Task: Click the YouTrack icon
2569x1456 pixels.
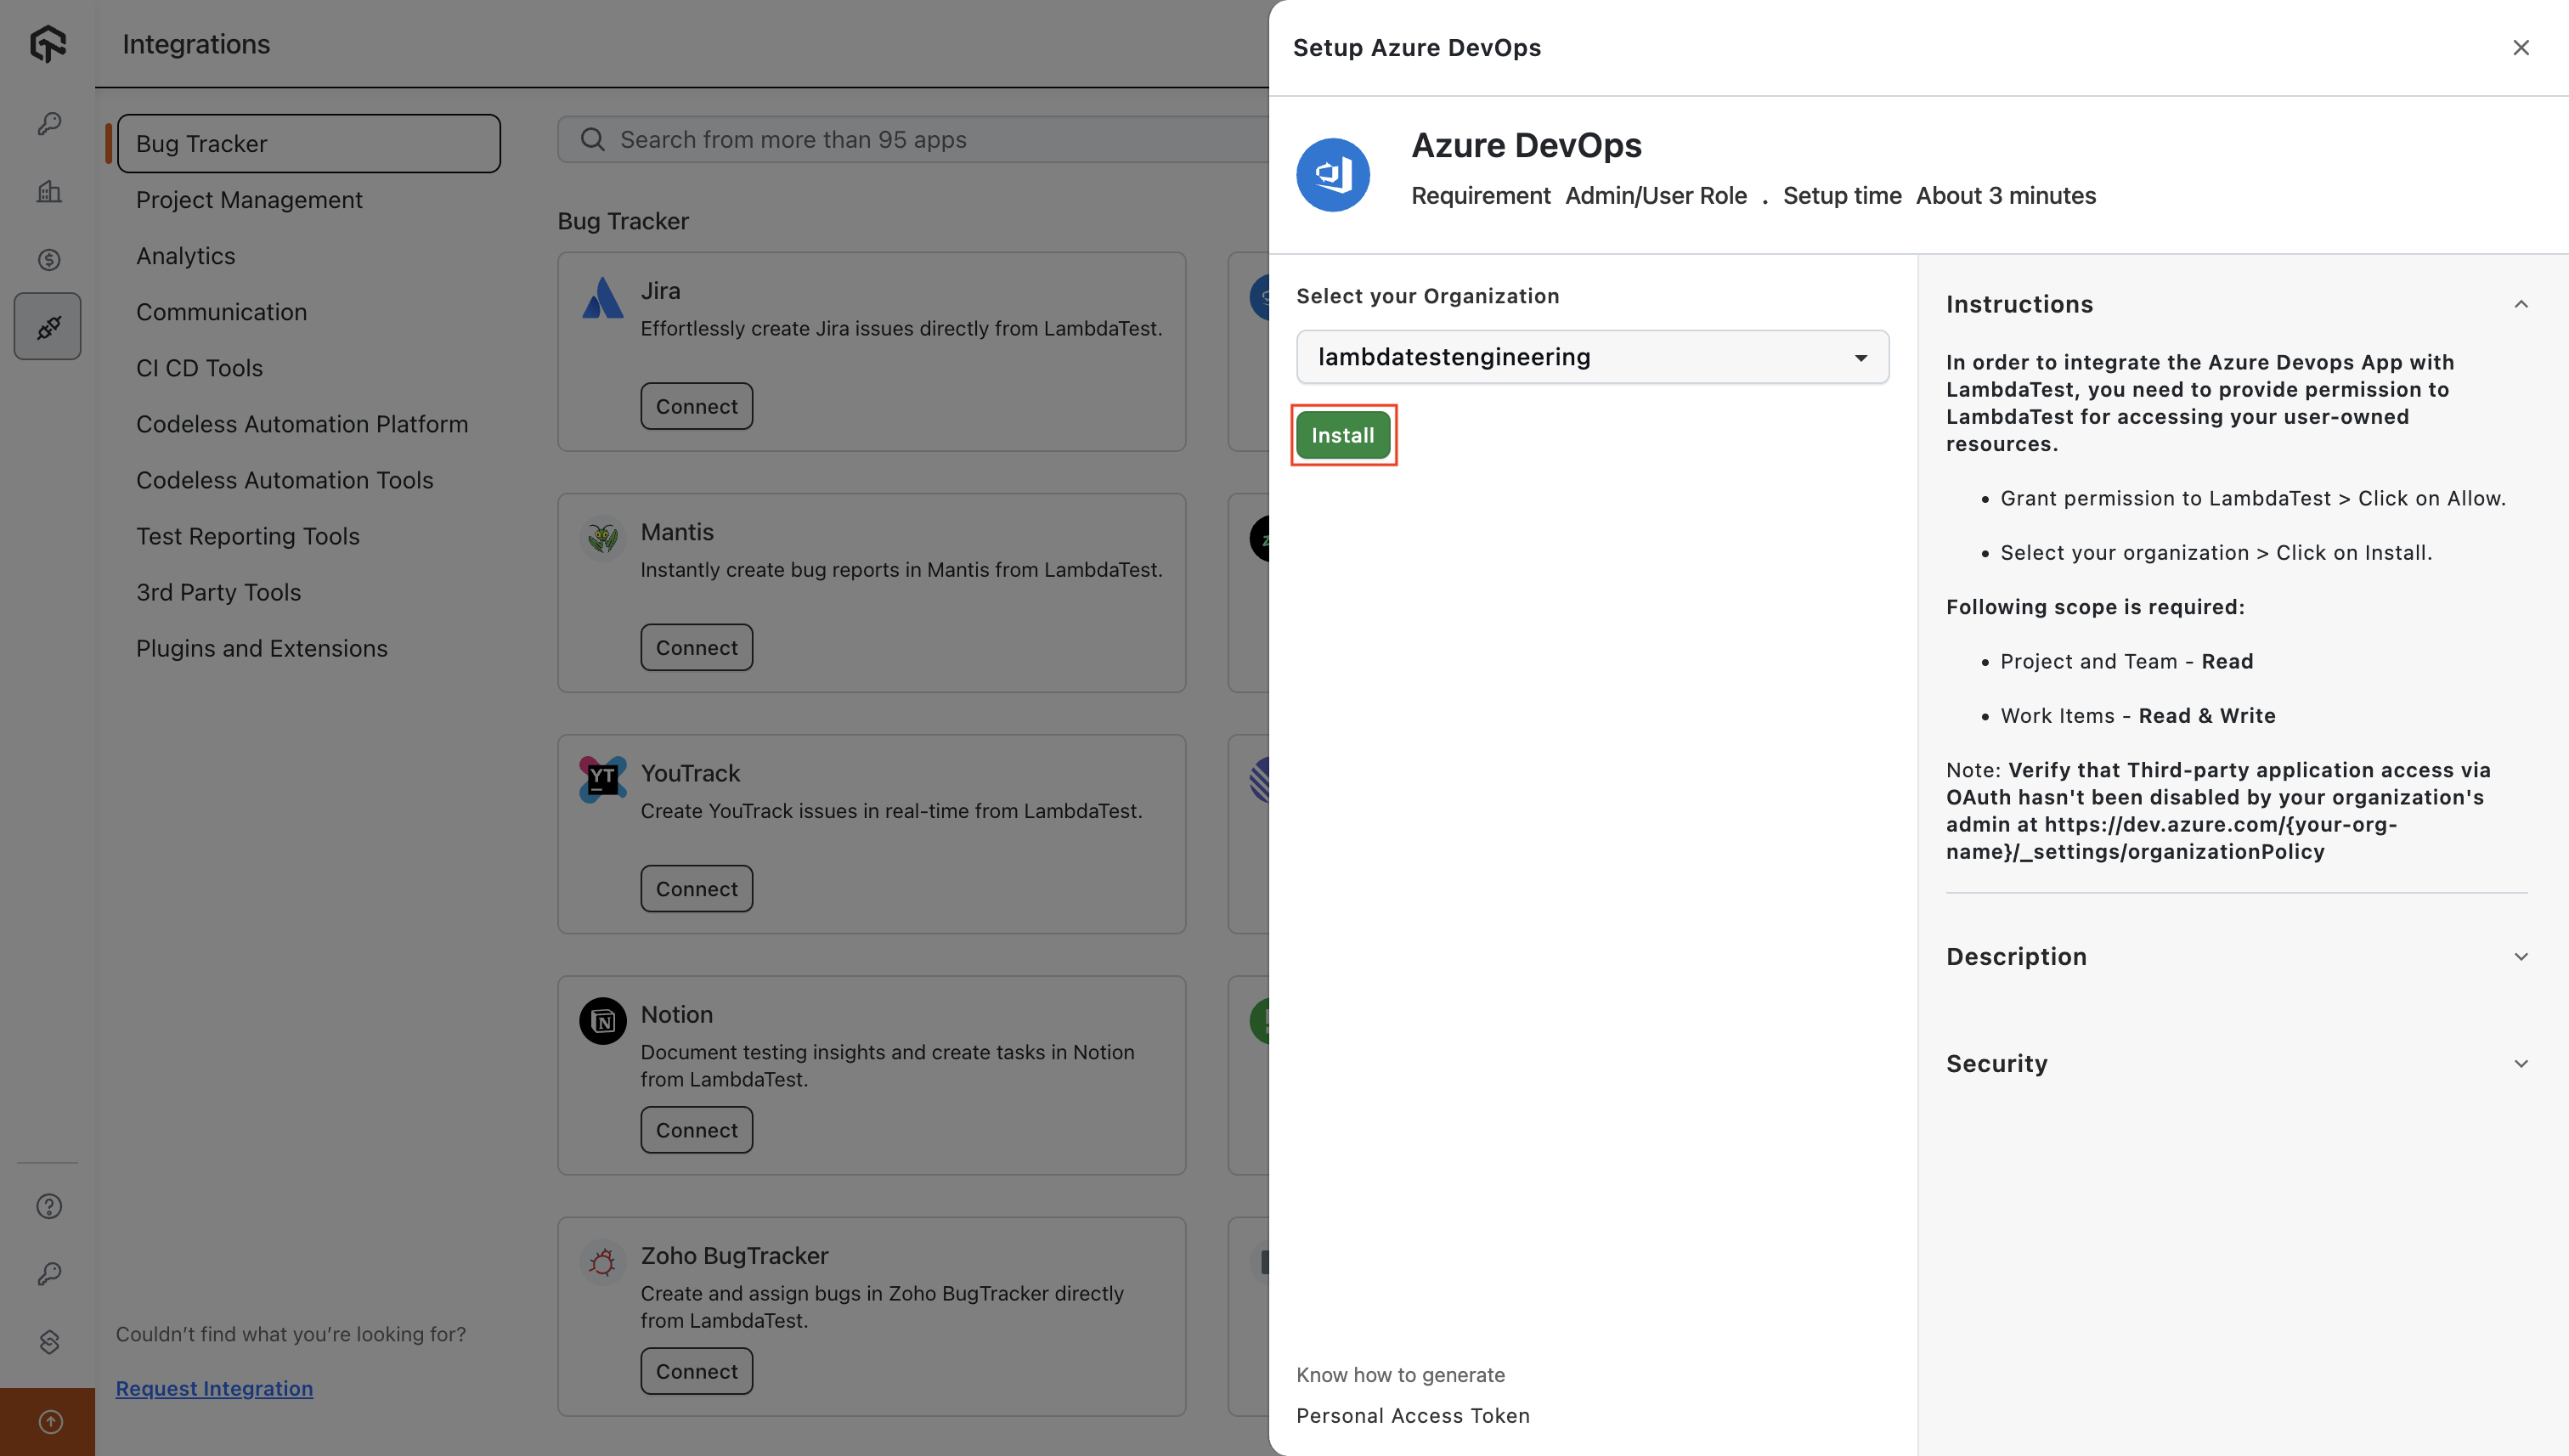Action: click(602, 779)
